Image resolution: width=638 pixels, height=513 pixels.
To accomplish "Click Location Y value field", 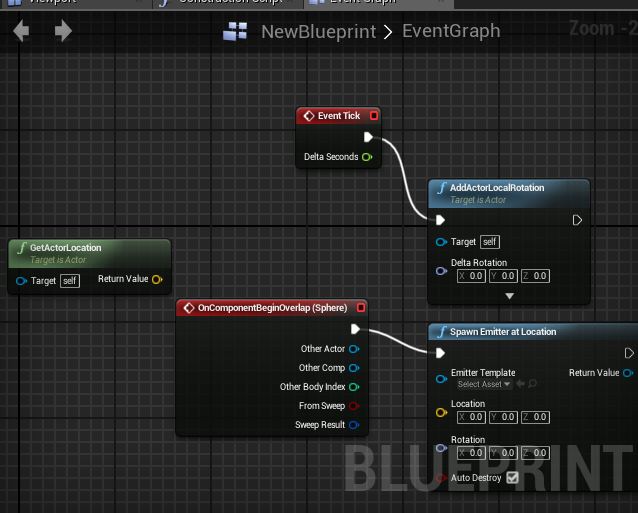I will click(503, 417).
